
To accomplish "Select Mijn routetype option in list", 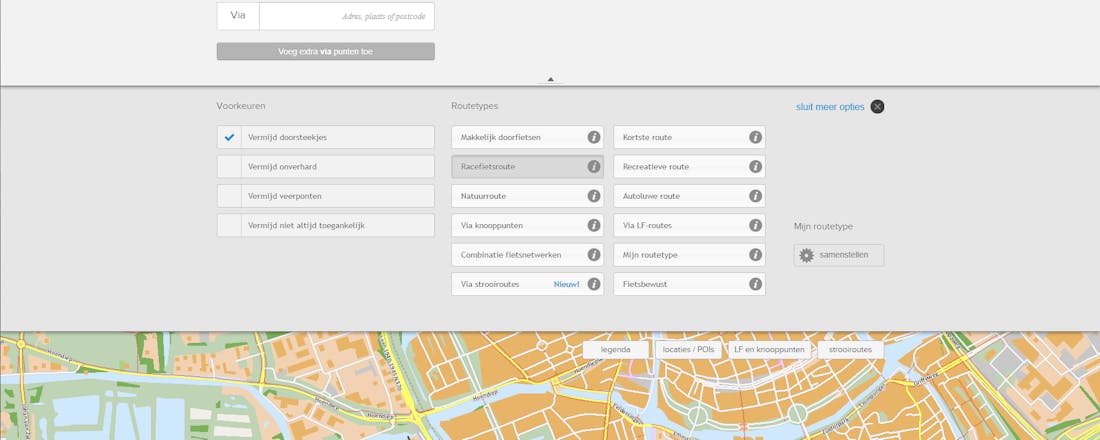I will tap(689, 255).
